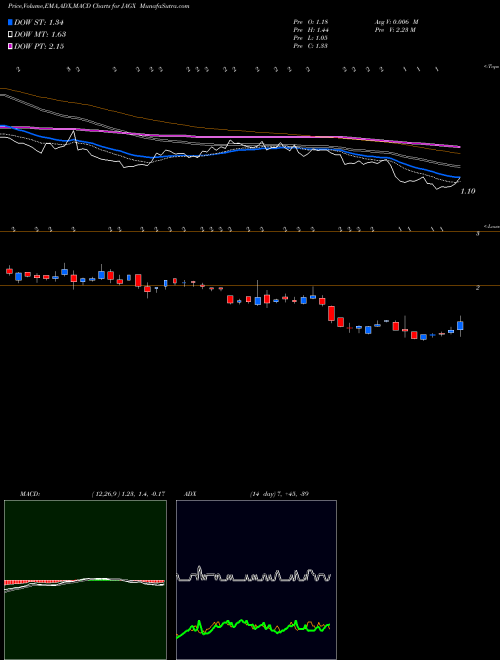The height and width of the screenshot is (660, 500).
Task: Click the MACD panel title label
Action: (x=29, y=494)
